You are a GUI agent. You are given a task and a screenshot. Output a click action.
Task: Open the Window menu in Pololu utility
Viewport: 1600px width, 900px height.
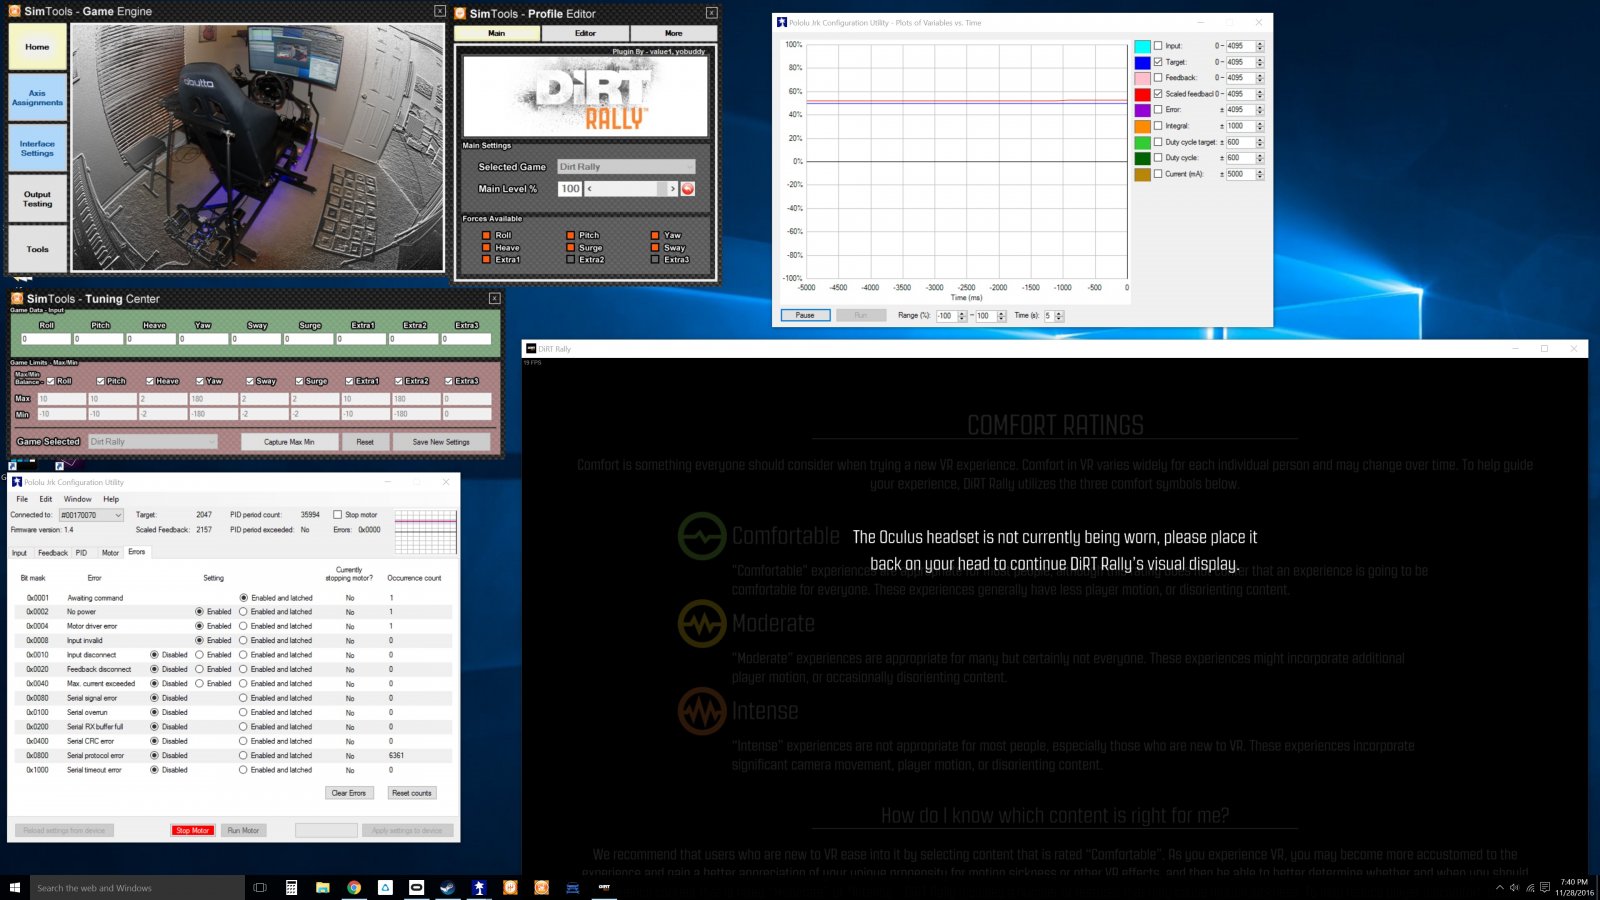point(78,499)
